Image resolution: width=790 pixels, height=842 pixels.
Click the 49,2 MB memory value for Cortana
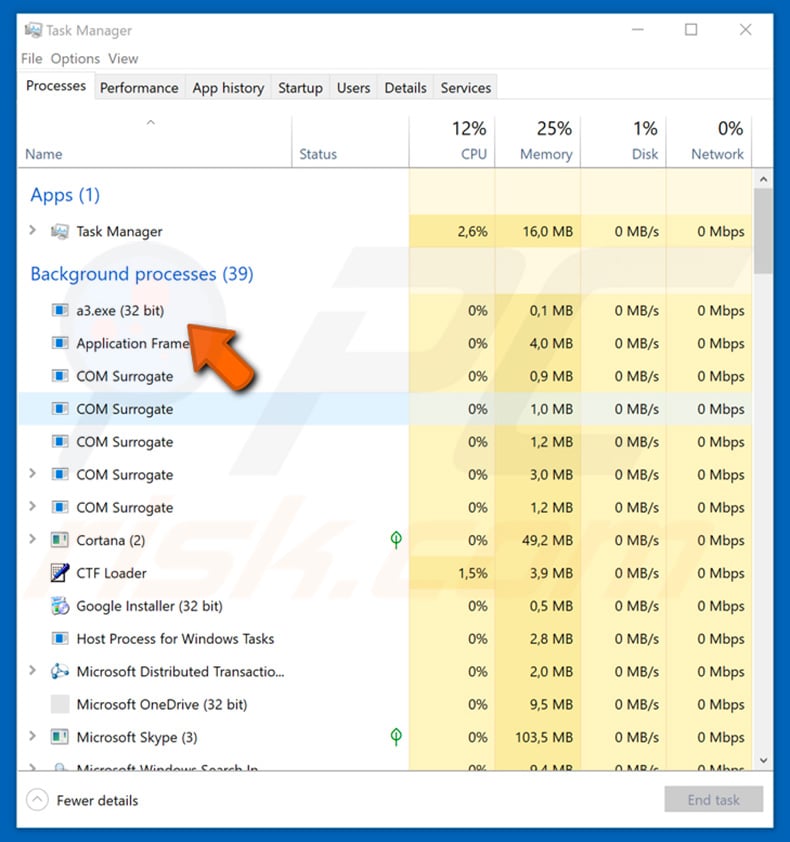[547, 540]
